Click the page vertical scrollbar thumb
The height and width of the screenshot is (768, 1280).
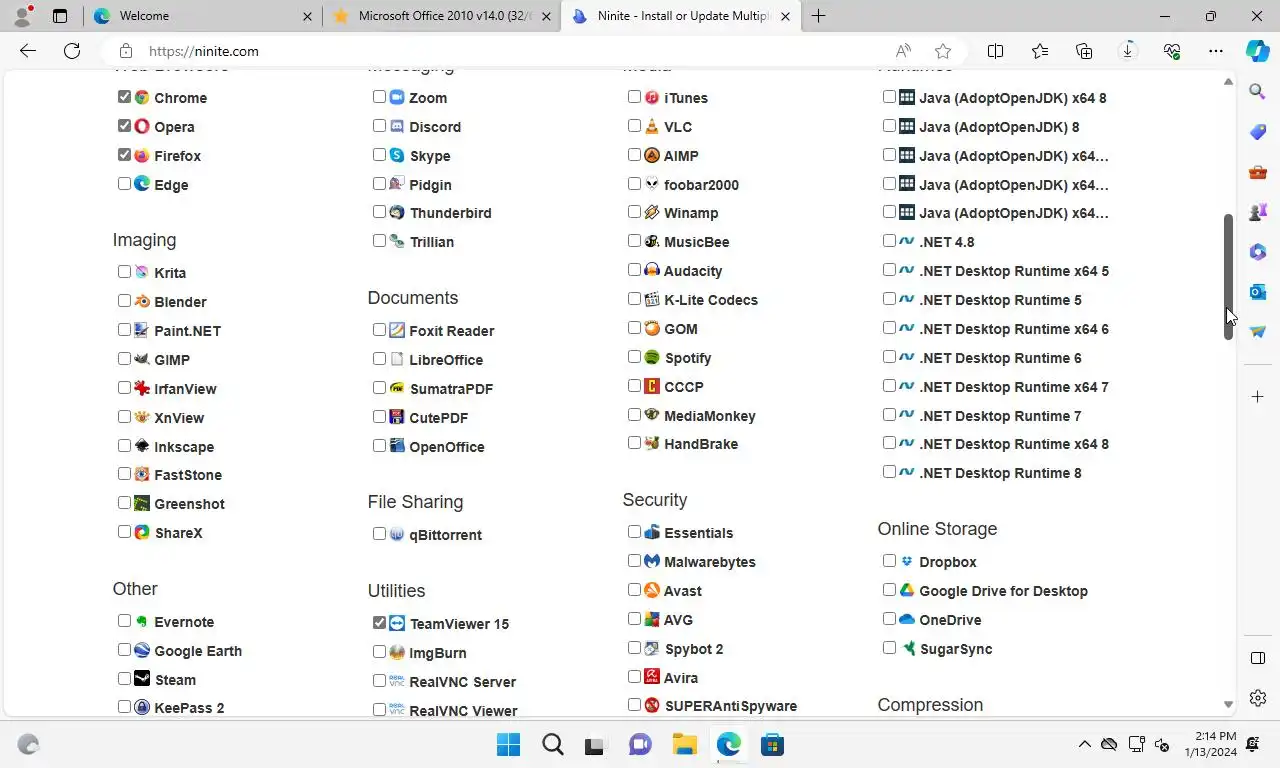(x=1229, y=276)
